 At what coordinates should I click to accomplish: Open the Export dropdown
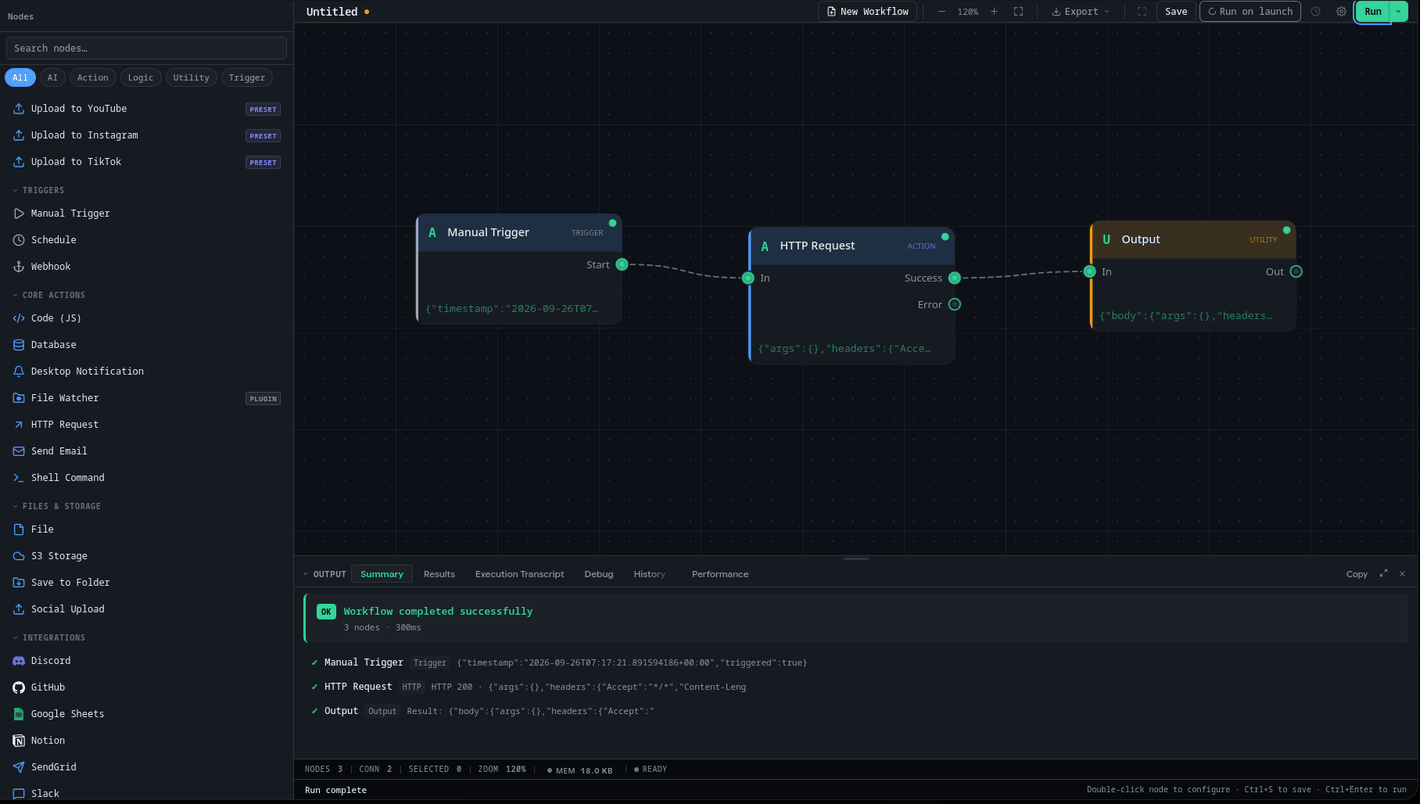[1081, 12]
